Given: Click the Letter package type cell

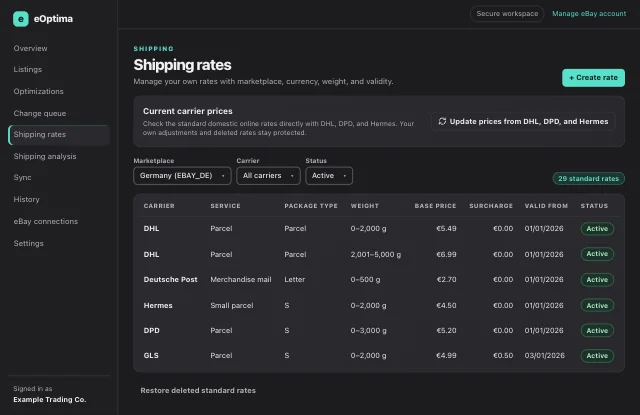Looking at the screenshot, I should [x=295, y=280].
